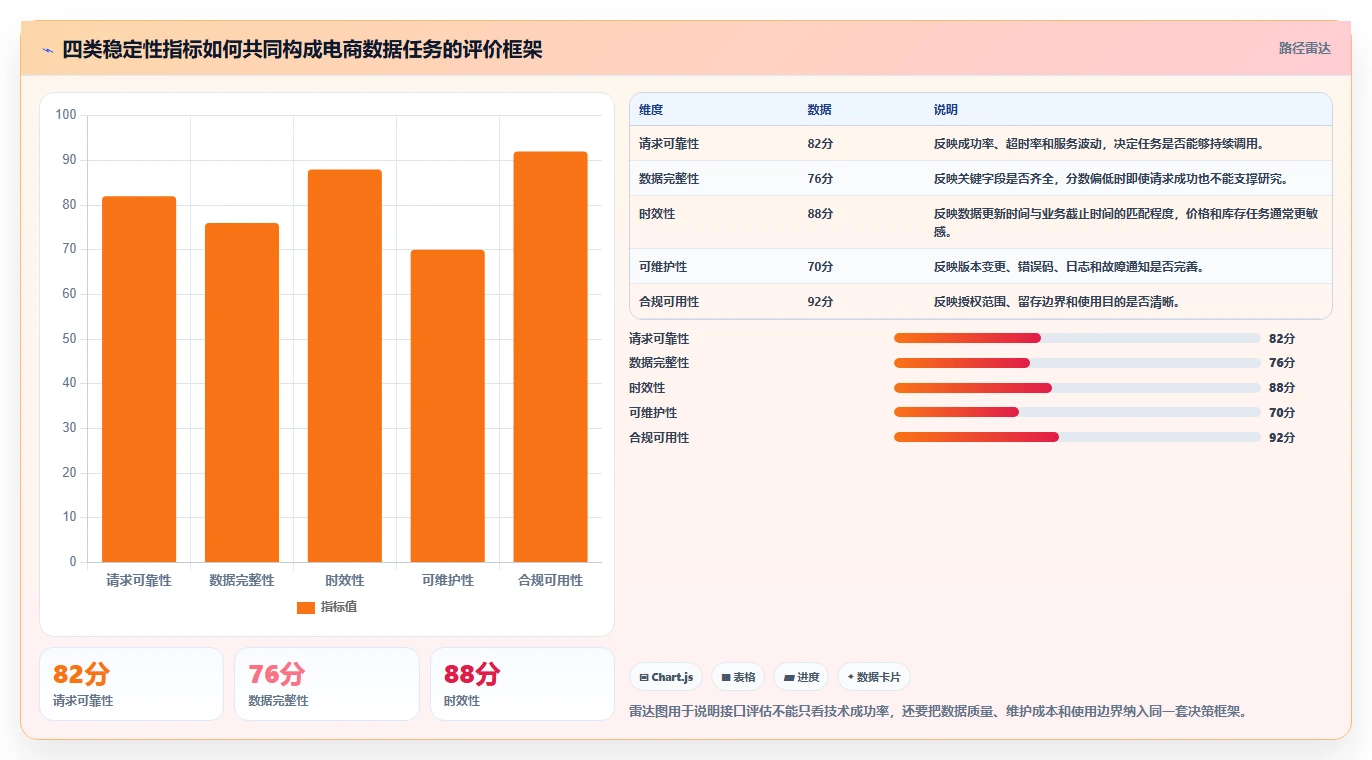Click the 时效性 bar in chart
Screen dimensions: 1372x760
coord(345,366)
